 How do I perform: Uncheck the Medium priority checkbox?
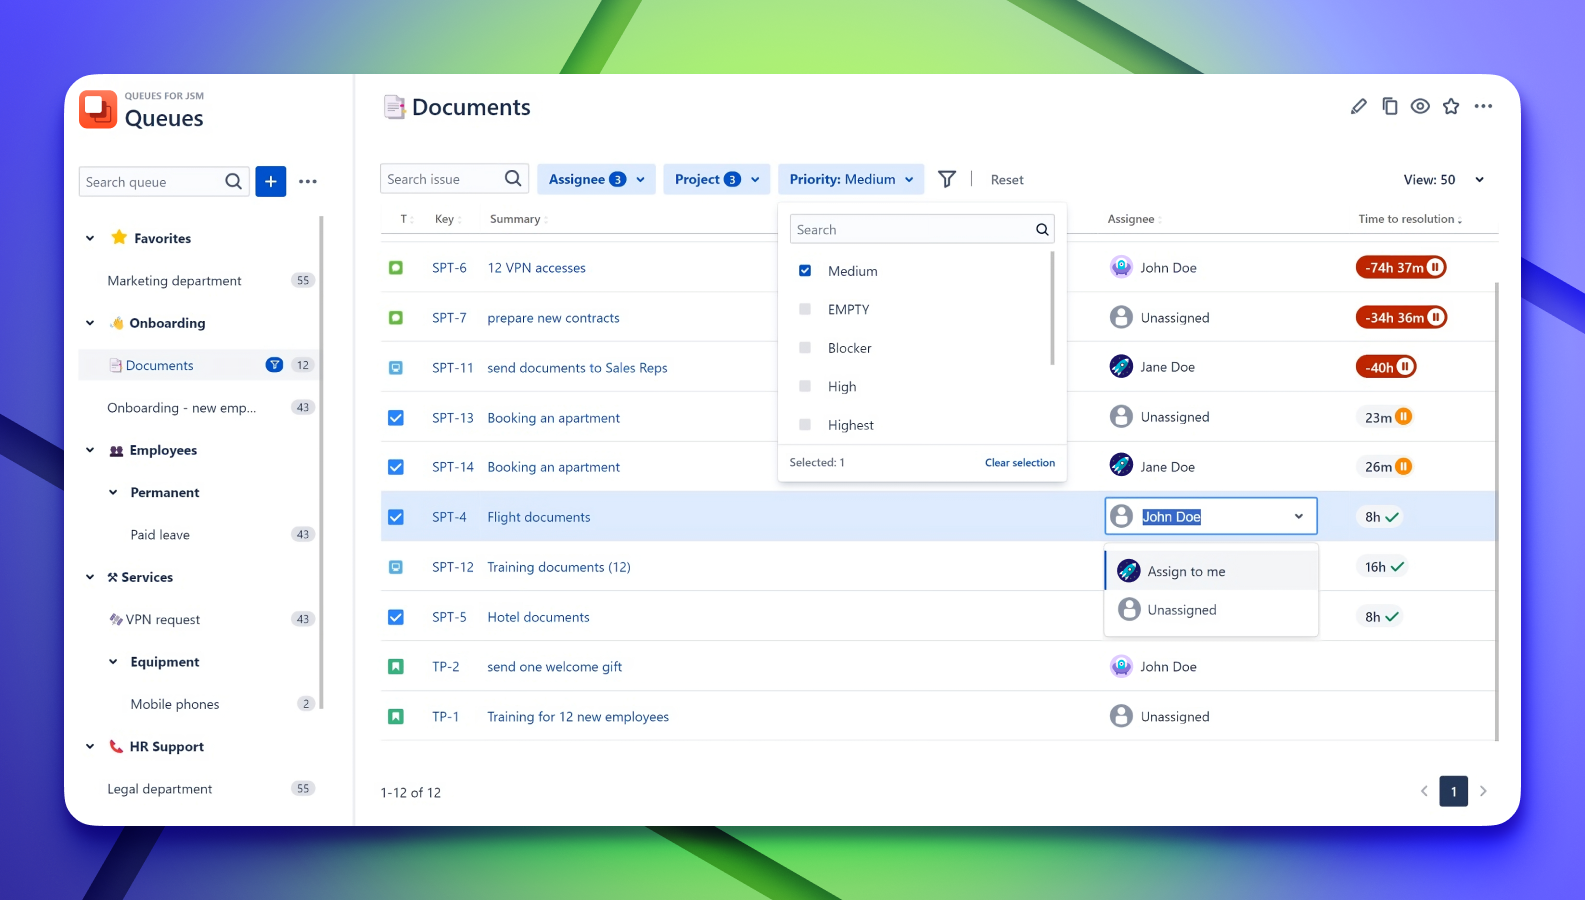805,271
